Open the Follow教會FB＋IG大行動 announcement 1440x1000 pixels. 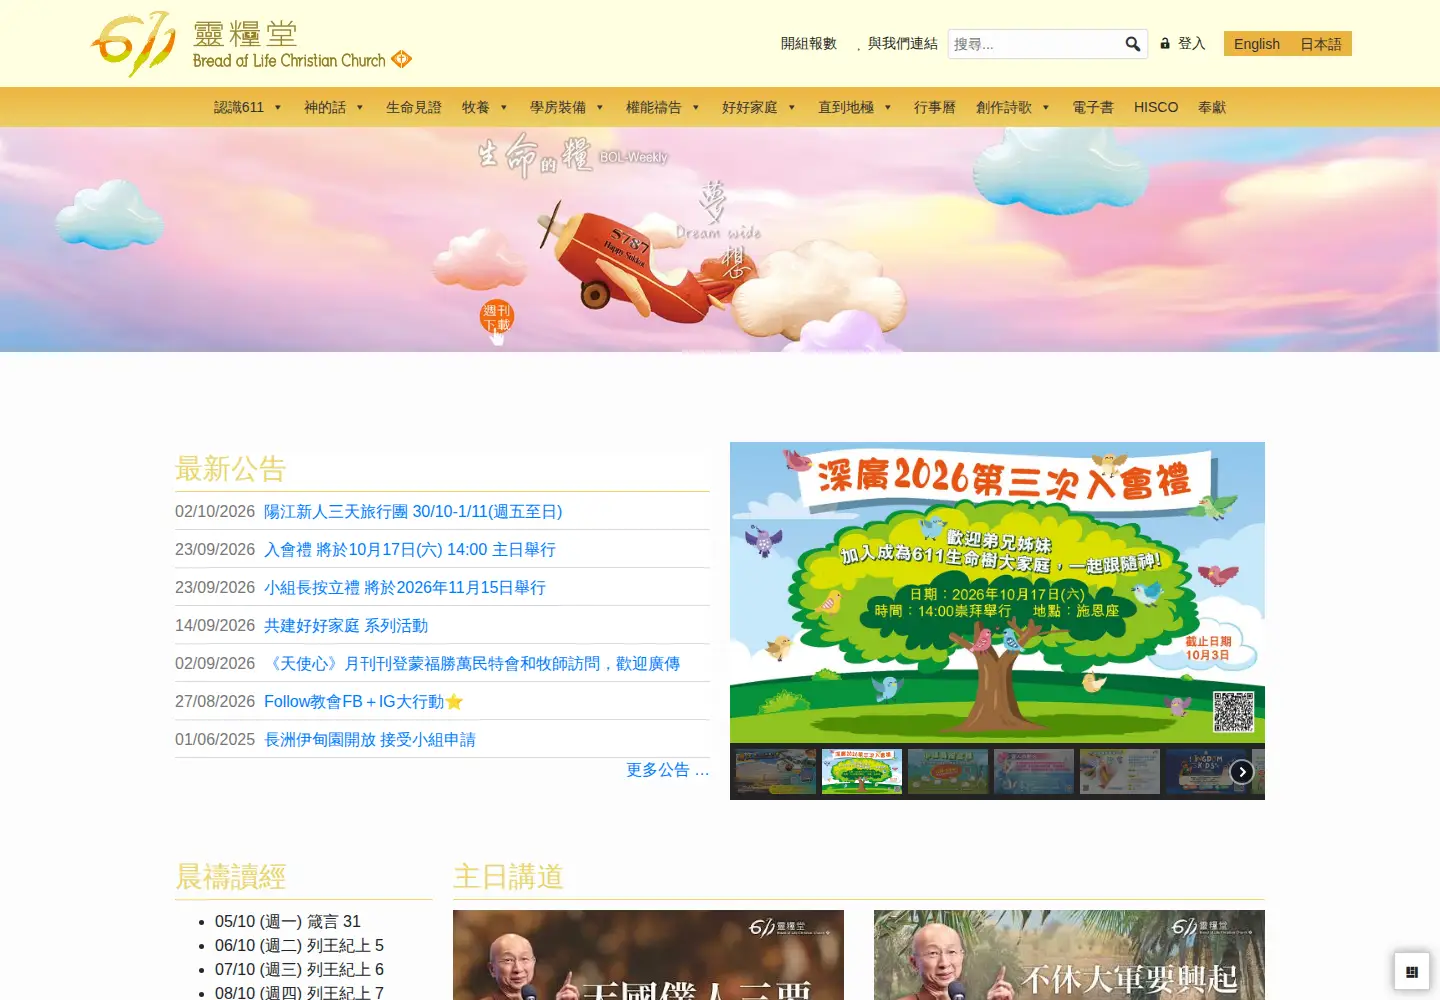[x=363, y=702]
